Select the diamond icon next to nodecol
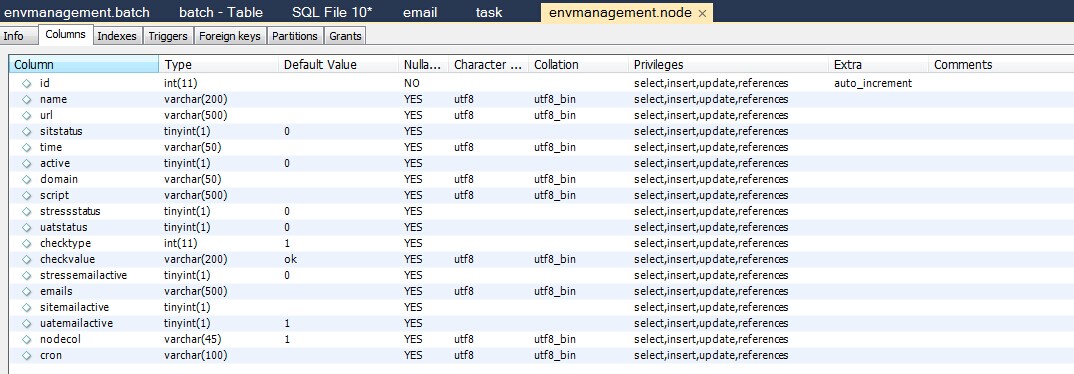Image resolution: width=1074 pixels, height=374 pixels. pyautogui.click(x=27, y=339)
